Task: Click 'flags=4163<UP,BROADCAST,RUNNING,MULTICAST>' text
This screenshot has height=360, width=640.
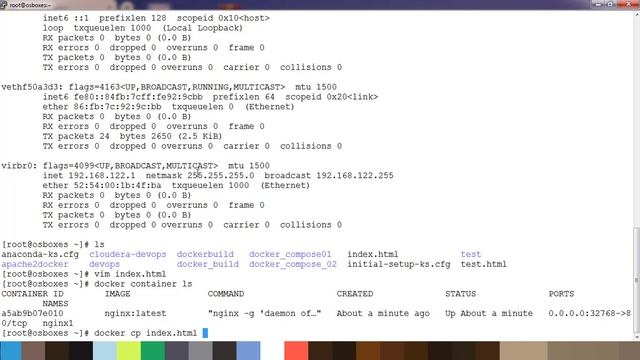Action: coord(177,87)
